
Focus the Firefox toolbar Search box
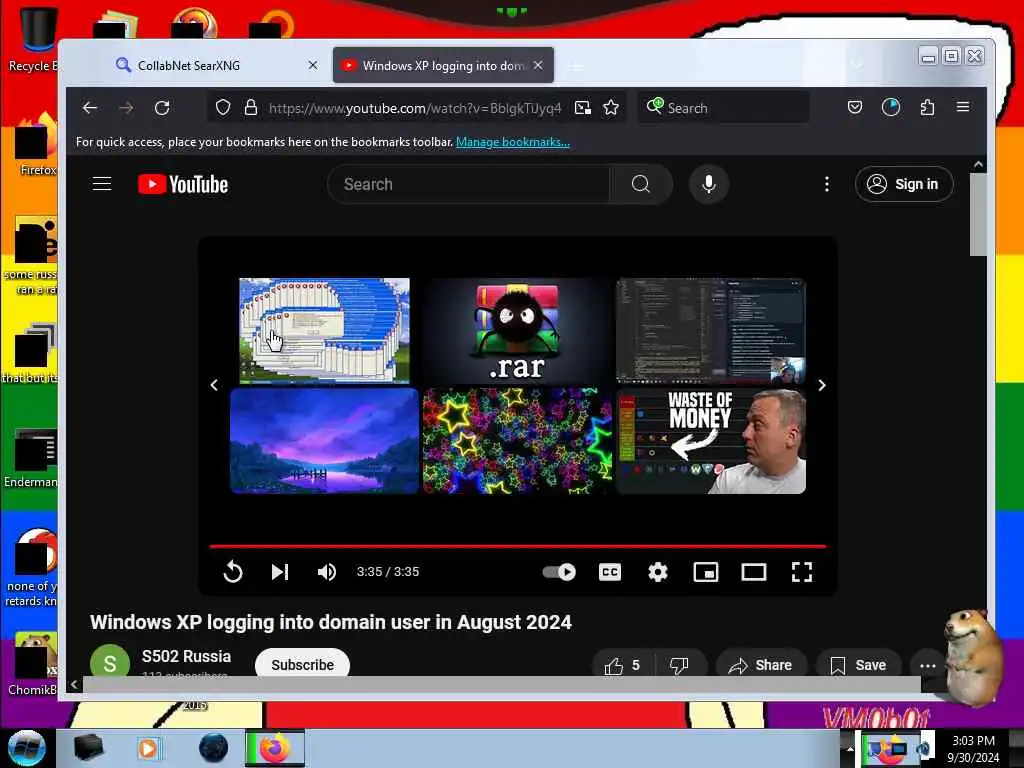723,108
